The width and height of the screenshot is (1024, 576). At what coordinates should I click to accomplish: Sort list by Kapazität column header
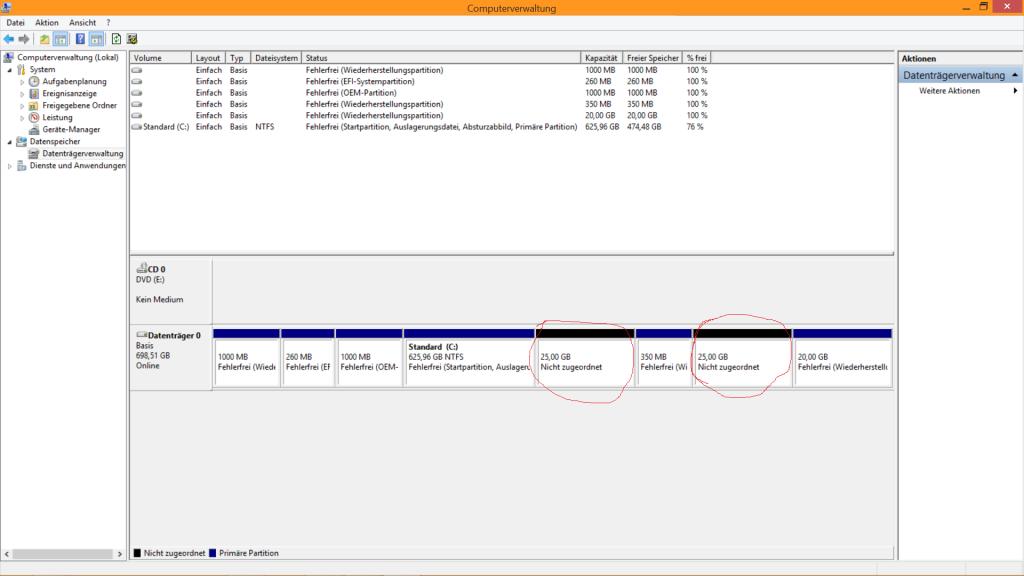point(601,58)
